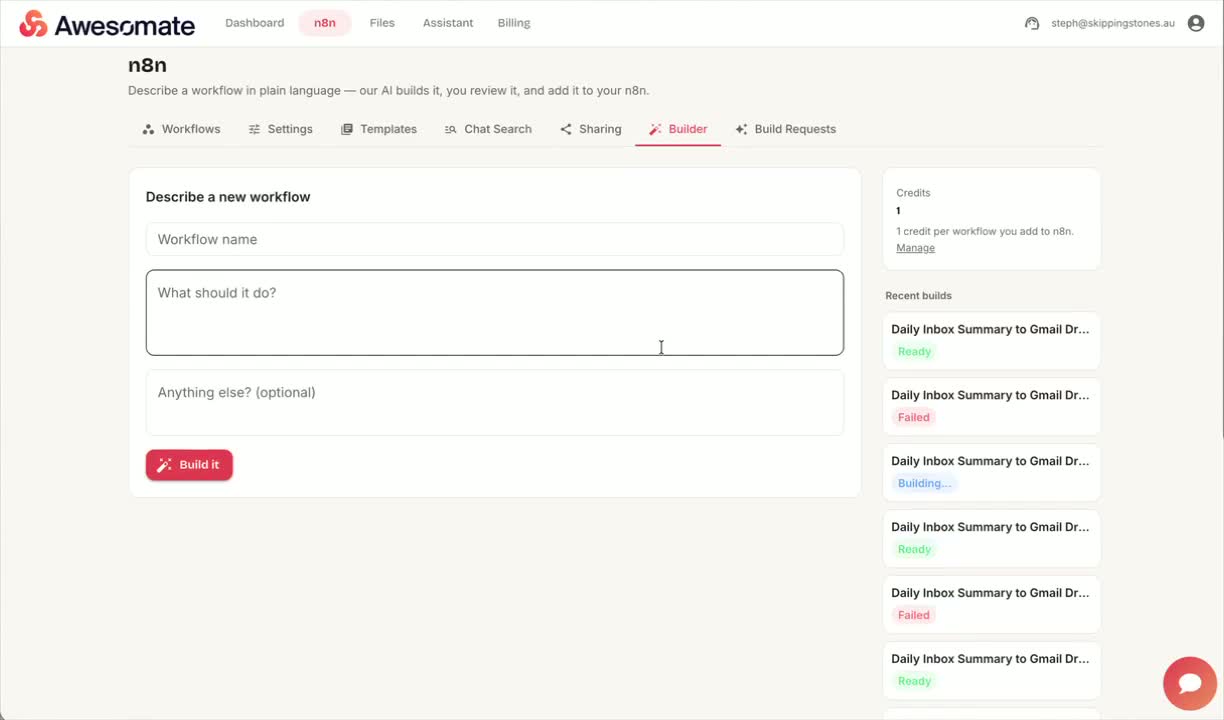Open the Files nav item
This screenshot has width=1224, height=720.
coord(382,23)
